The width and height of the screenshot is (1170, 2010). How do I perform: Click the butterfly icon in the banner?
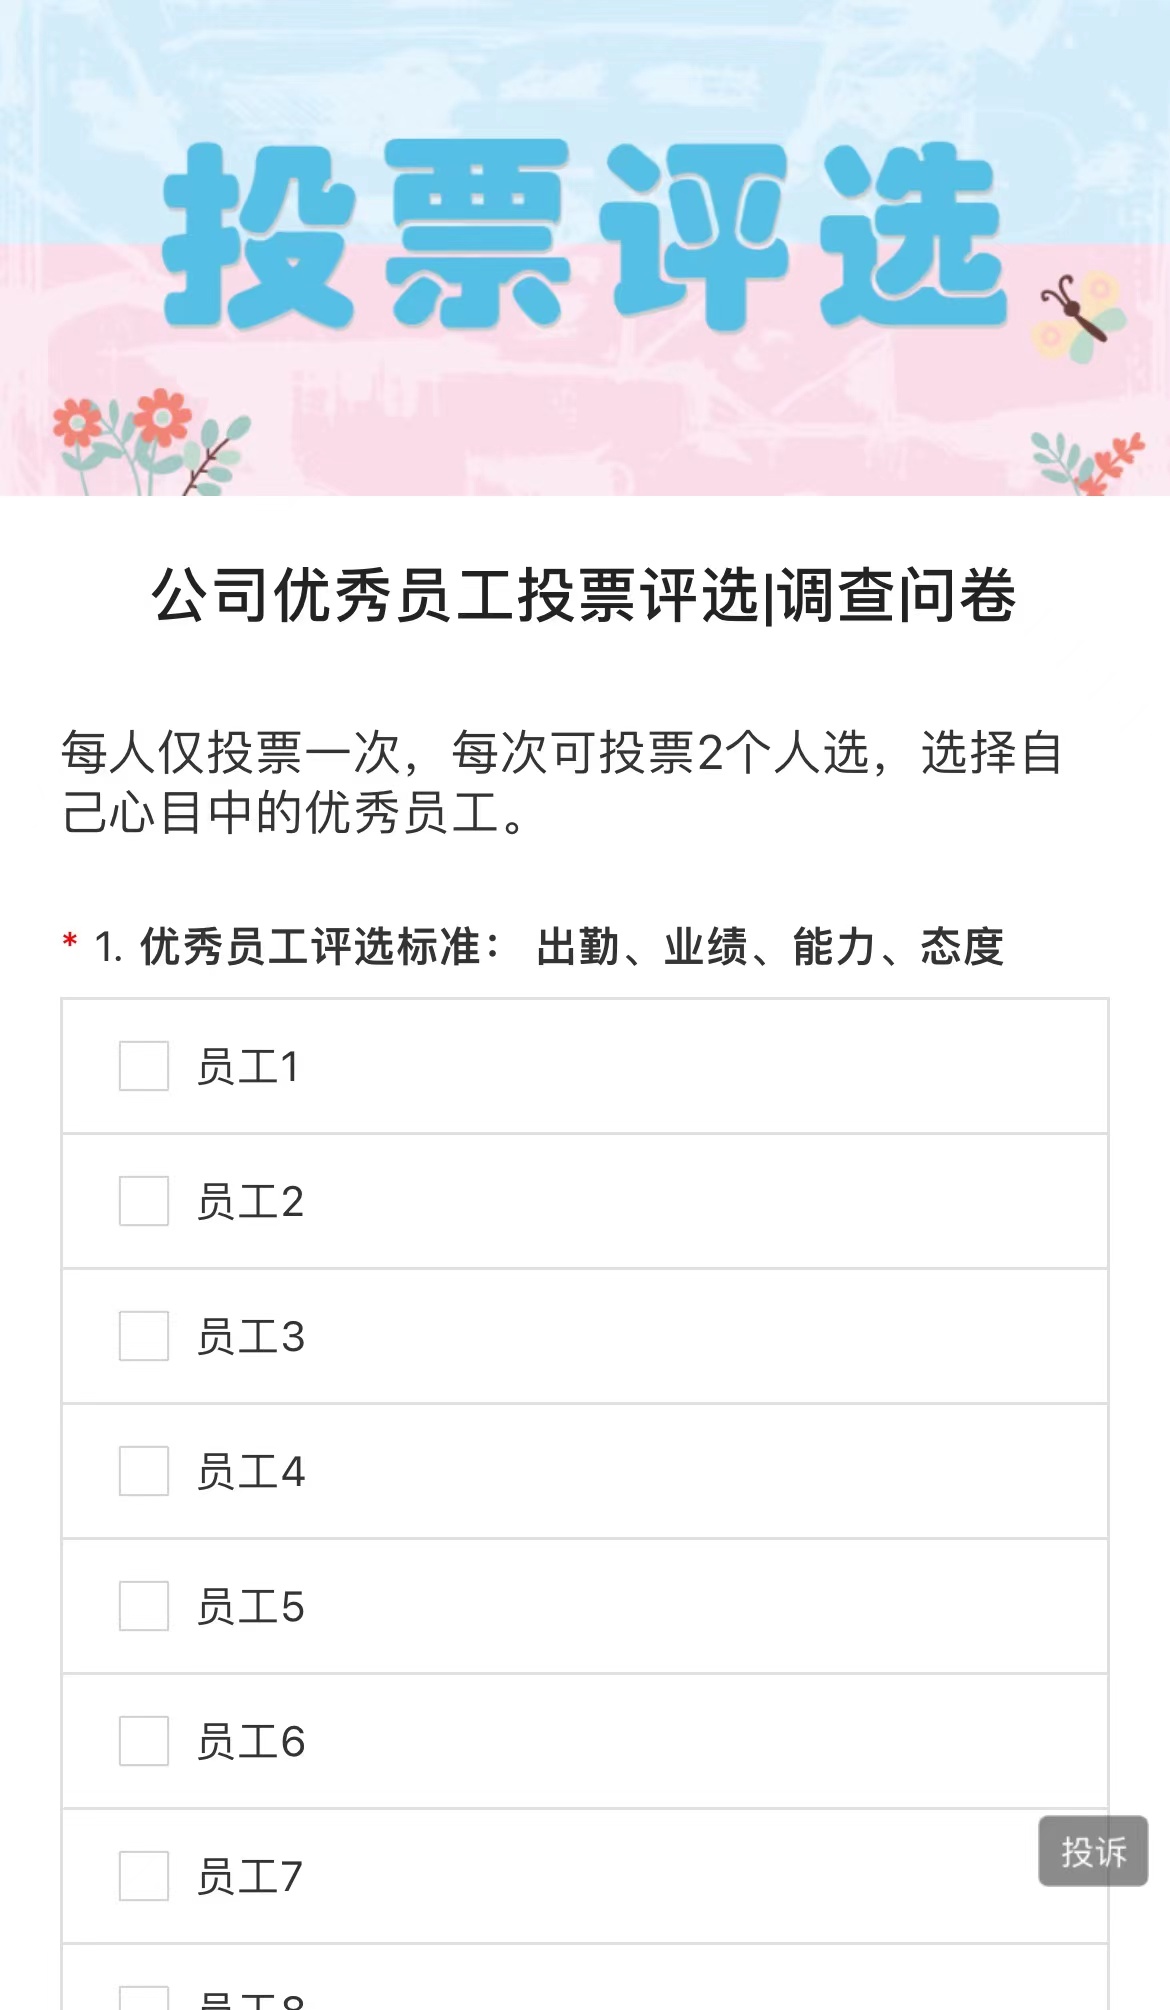[1078, 317]
